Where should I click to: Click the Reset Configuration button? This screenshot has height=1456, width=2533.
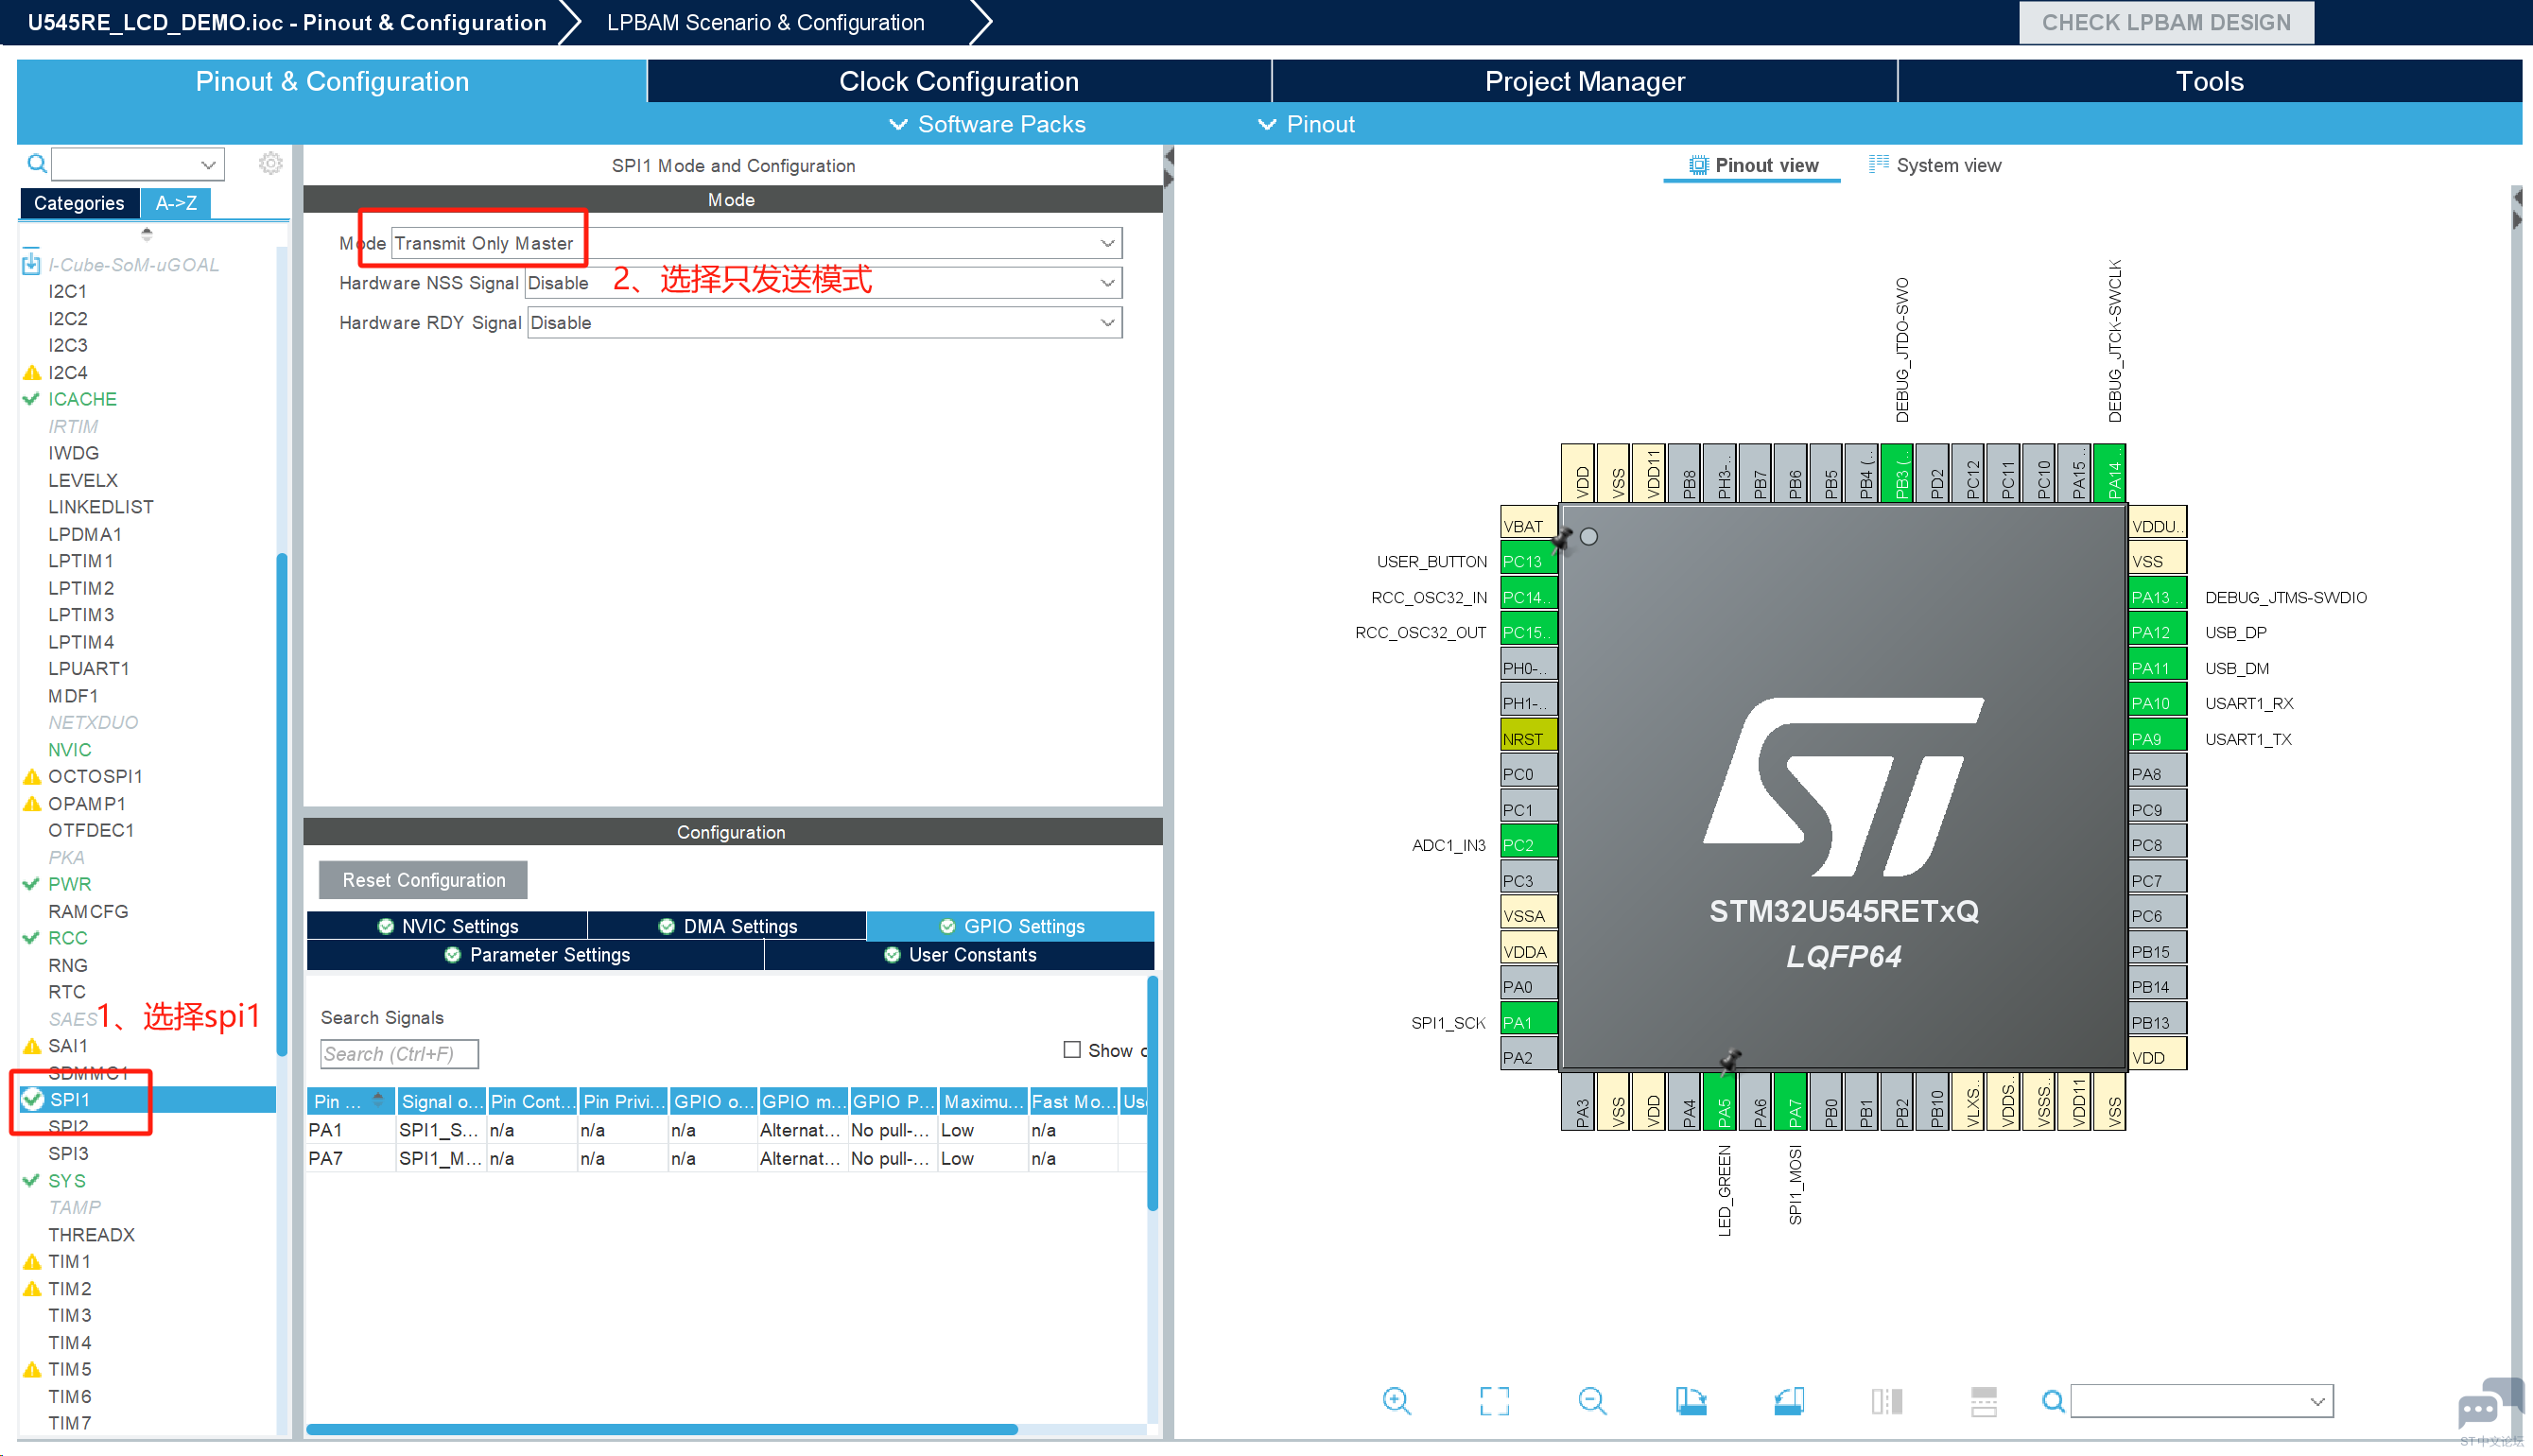point(423,880)
